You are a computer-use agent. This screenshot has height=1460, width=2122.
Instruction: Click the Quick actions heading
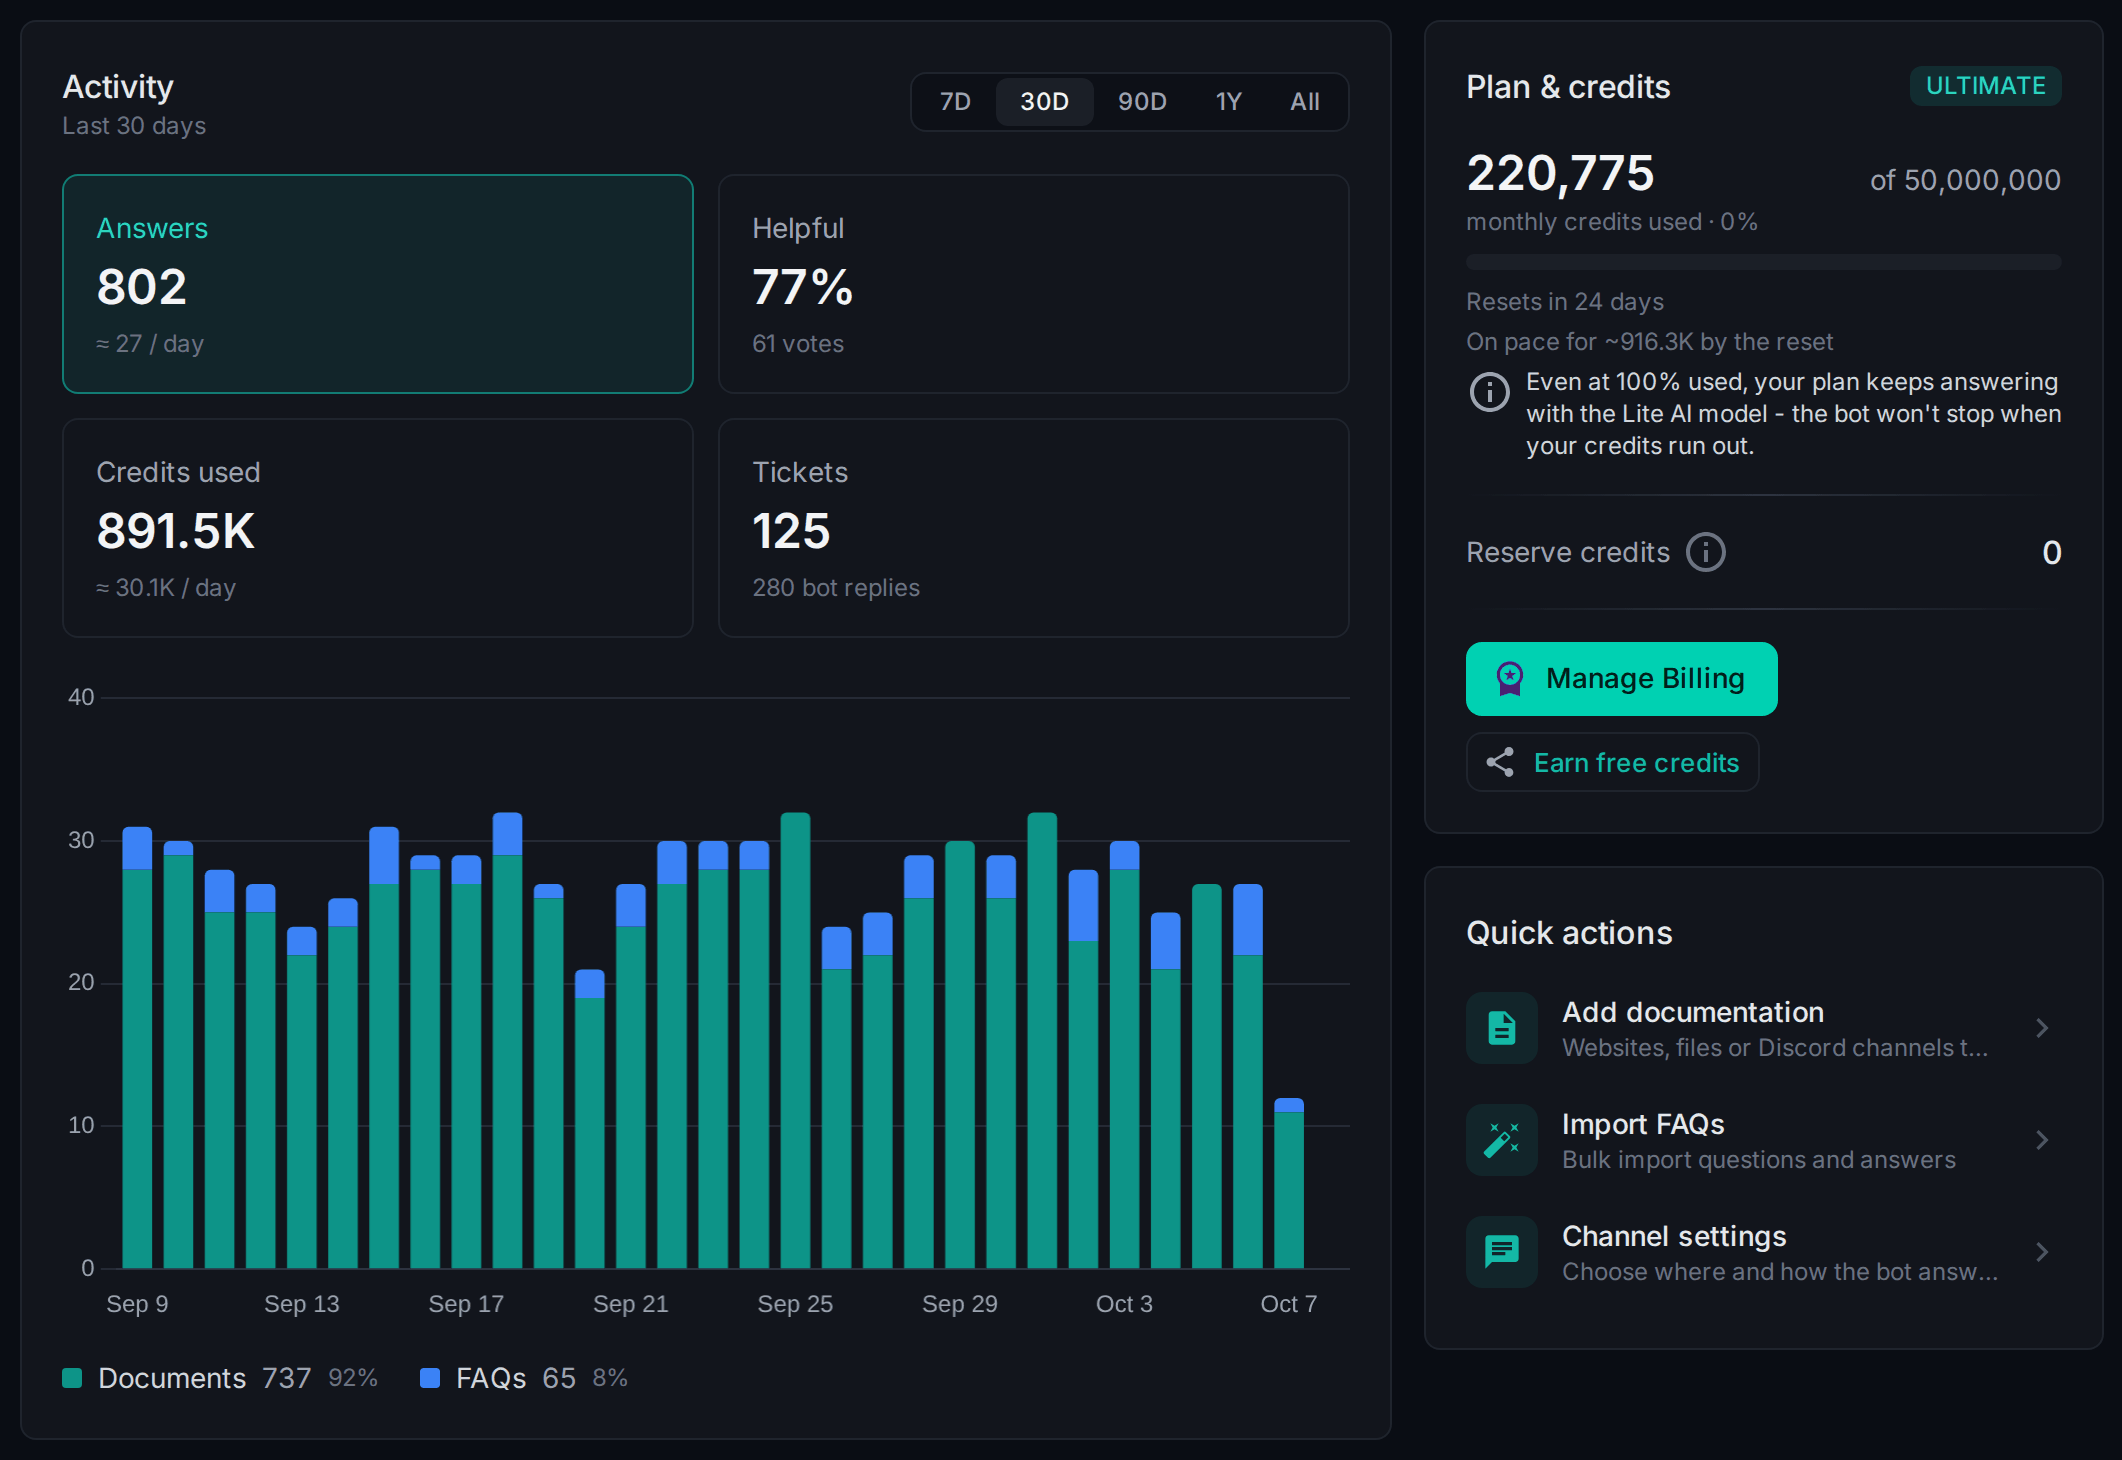1569,933
